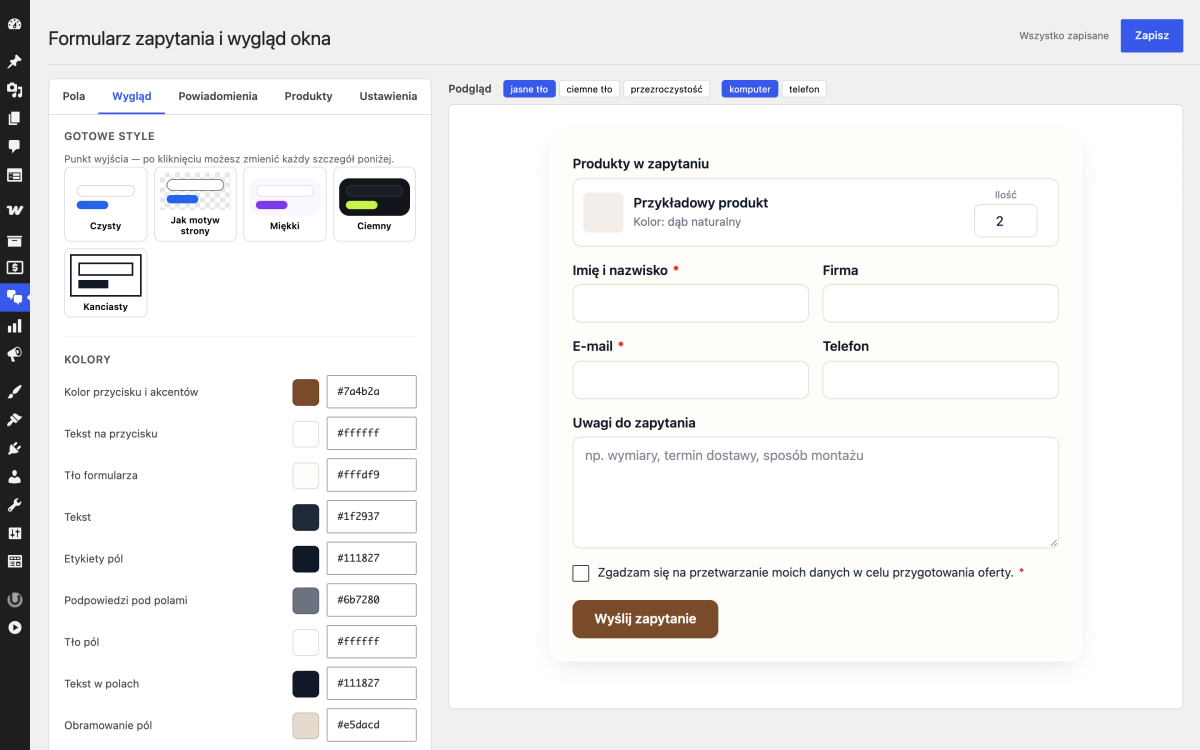
Task: Open Tools wrench icon in sidebar
Action: [15, 505]
